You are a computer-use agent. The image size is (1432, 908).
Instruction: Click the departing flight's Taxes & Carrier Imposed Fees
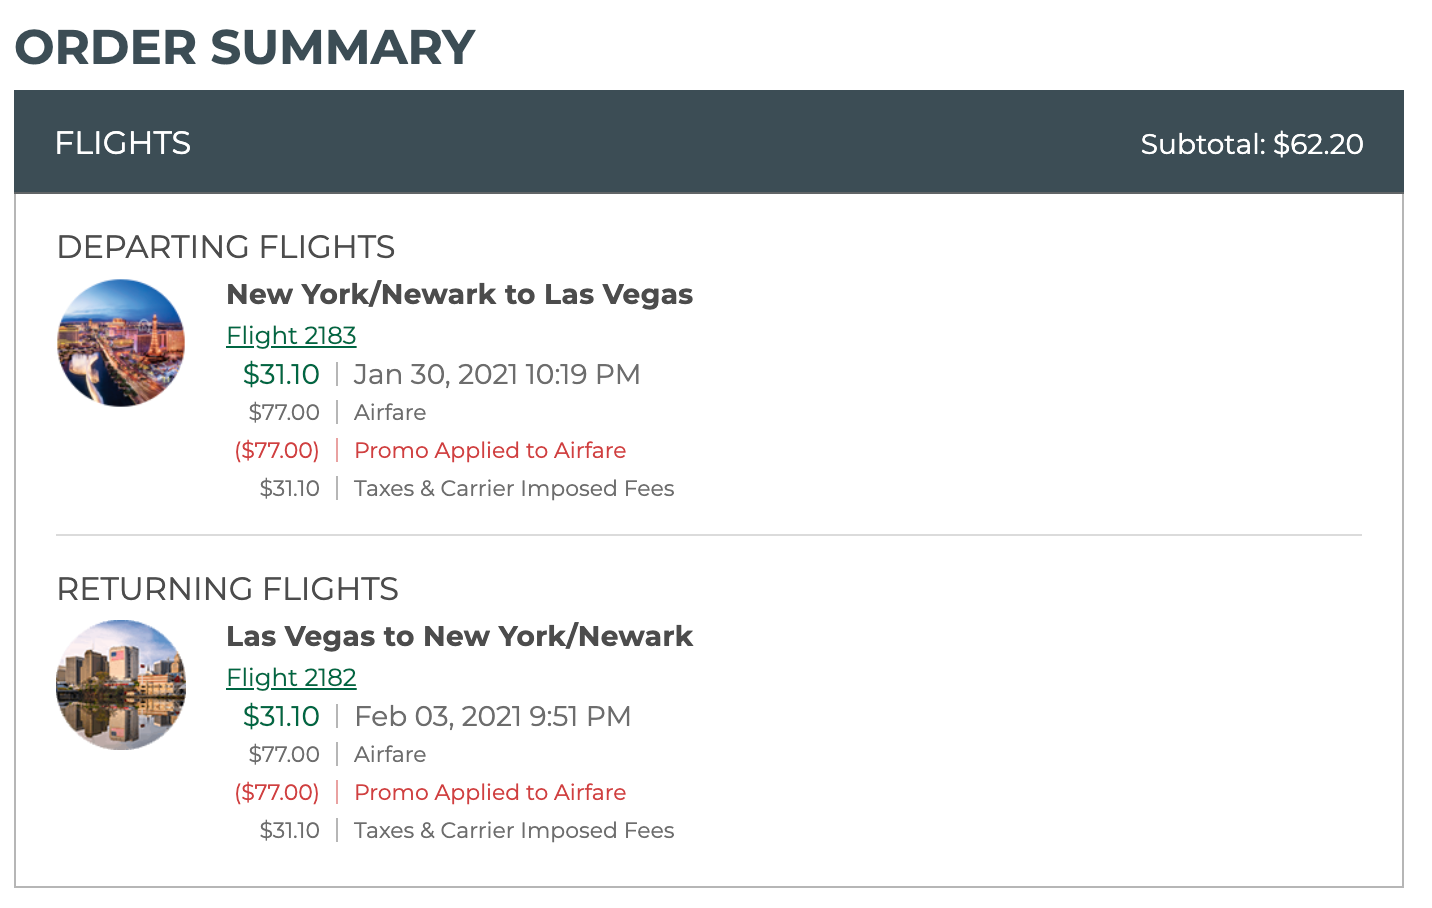tap(514, 488)
